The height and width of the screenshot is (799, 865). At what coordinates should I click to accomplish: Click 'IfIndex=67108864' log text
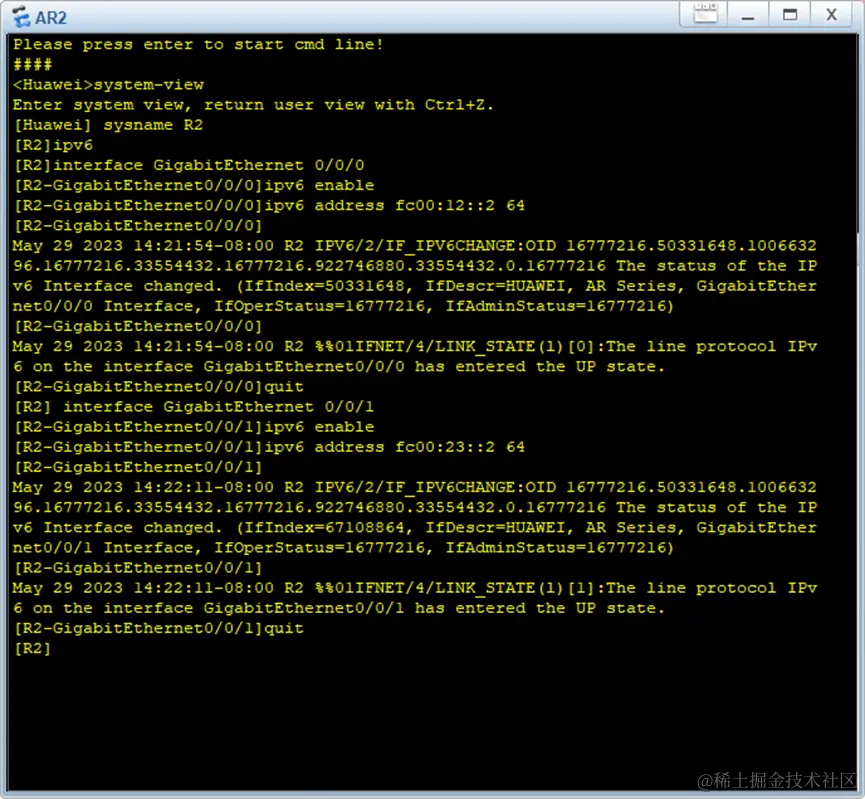click(324, 528)
